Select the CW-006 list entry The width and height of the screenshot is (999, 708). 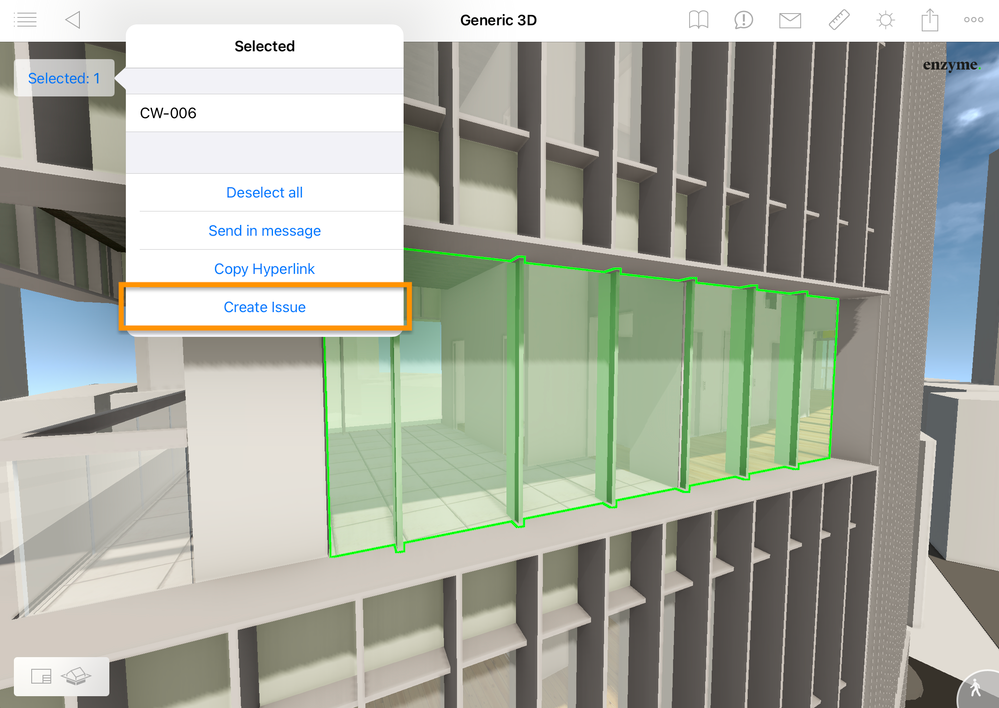264,113
